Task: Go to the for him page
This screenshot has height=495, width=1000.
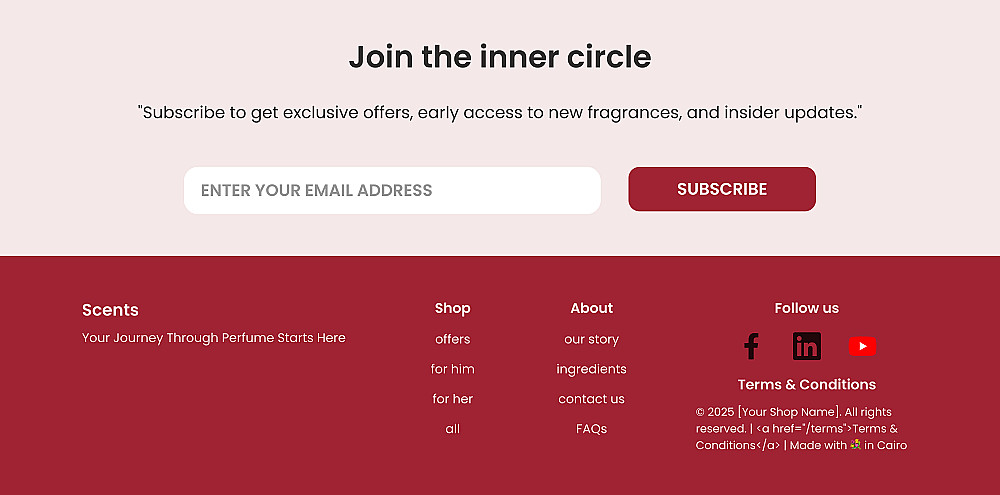Action: [453, 369]
